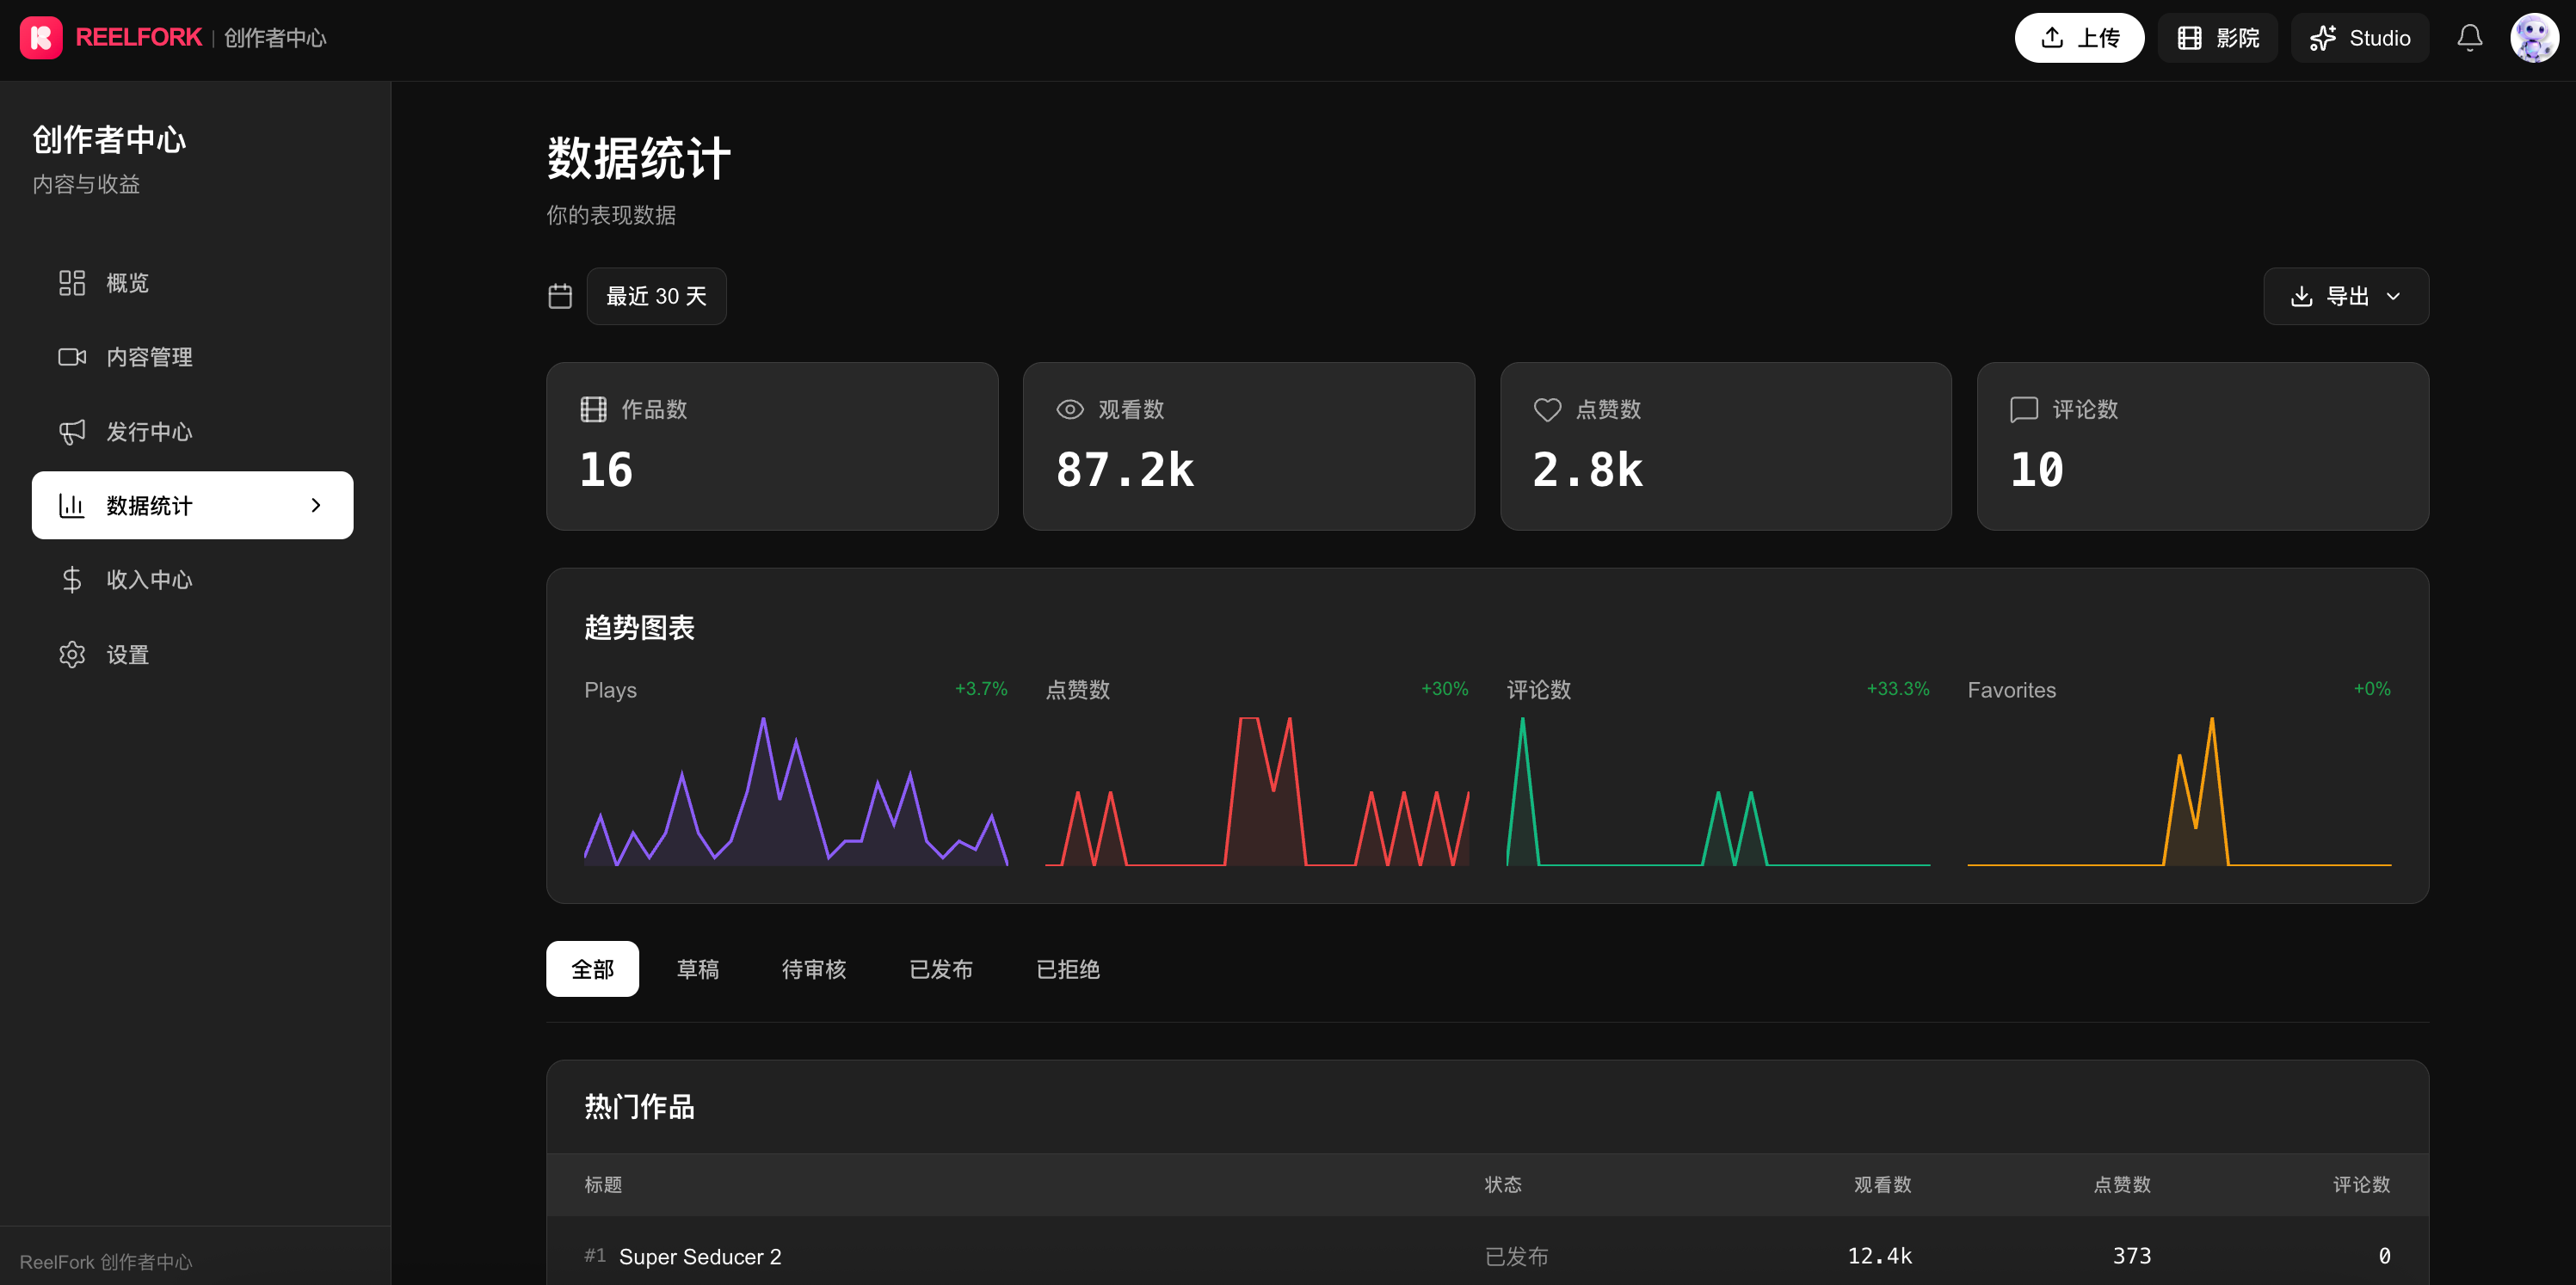Open Super Seducer 2 title row

pos(1487,1255)
